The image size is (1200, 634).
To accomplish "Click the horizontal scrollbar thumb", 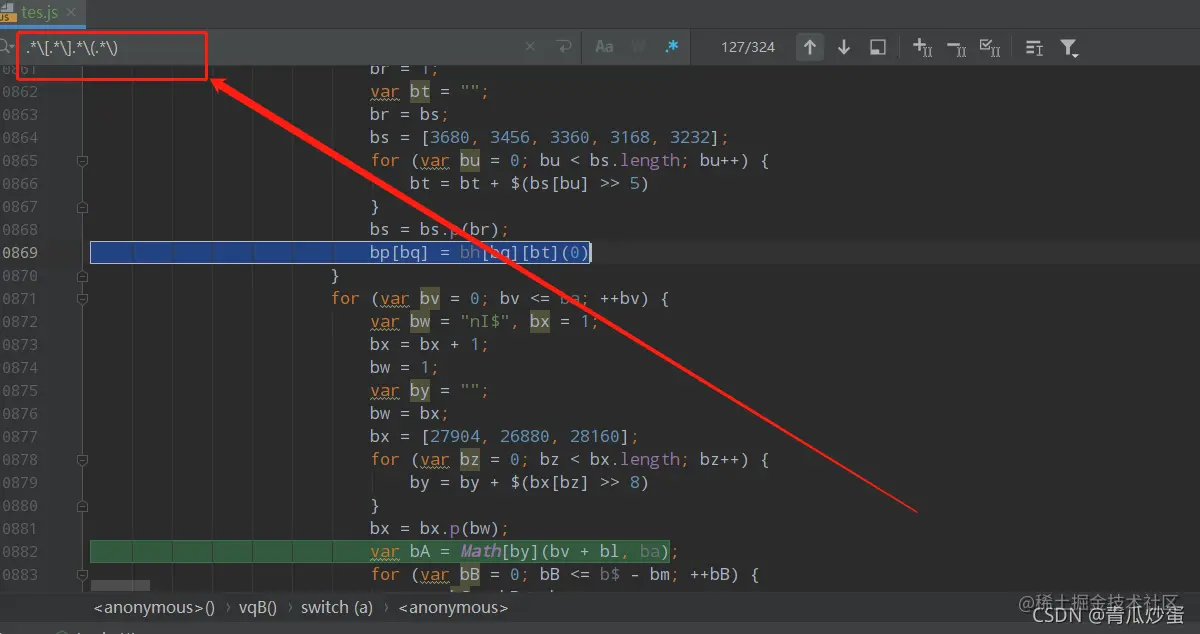I will 120,585.
